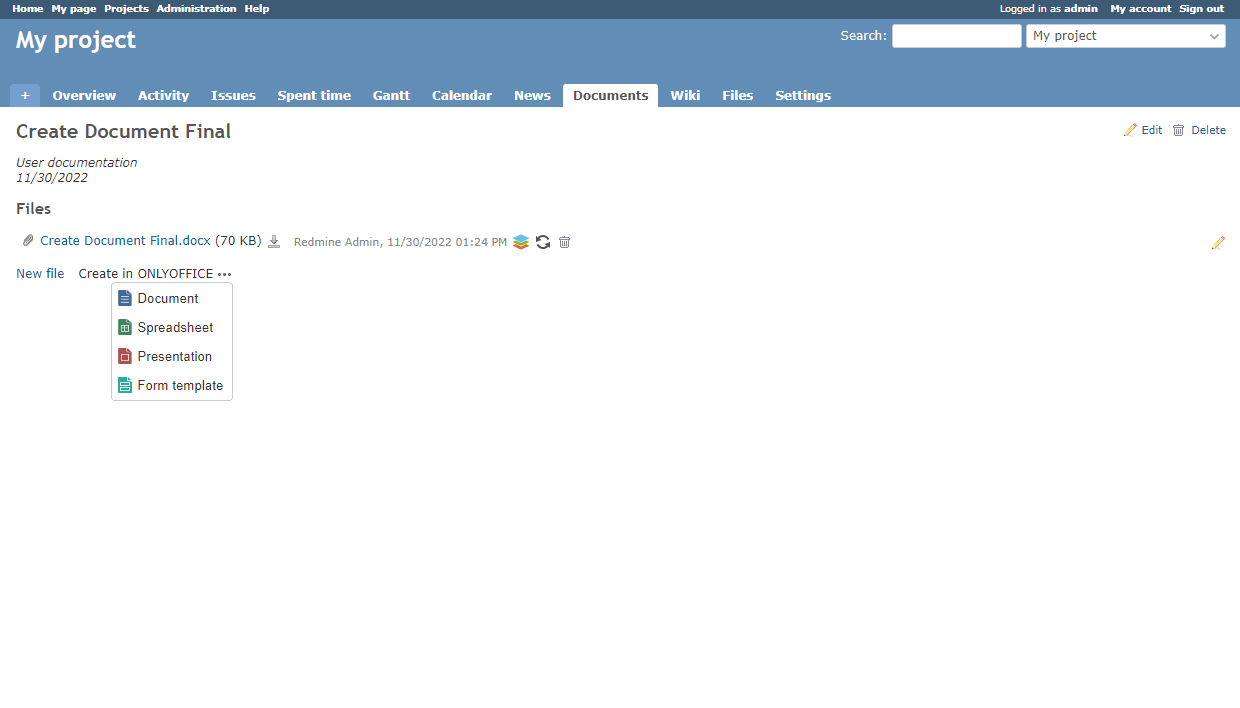Click the teal Form template icon
Screen dimensions: 1240x708
pyautogui.click(x=125, y=386)
